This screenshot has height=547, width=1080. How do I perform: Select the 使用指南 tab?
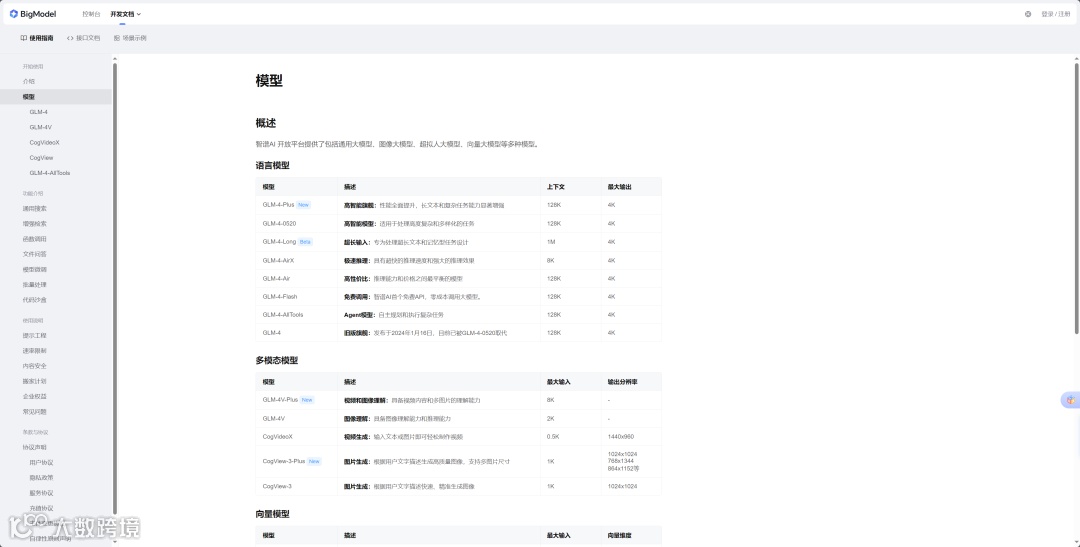pyautogui.click(x=37, y=38)
